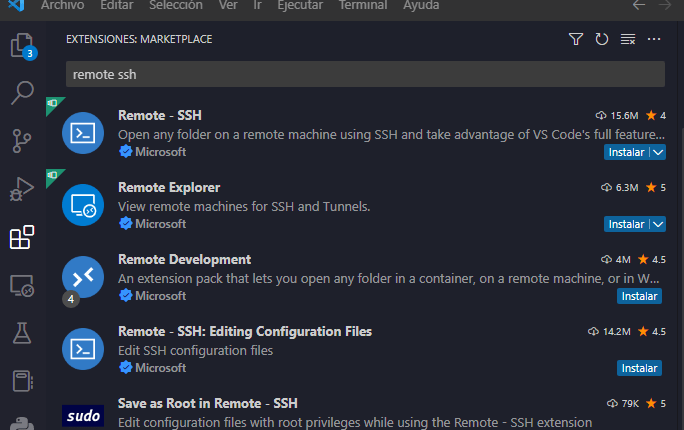Viewport: 684px width, 430px height.
Task: Install the Remote Development extension pack
Action: 639,296
